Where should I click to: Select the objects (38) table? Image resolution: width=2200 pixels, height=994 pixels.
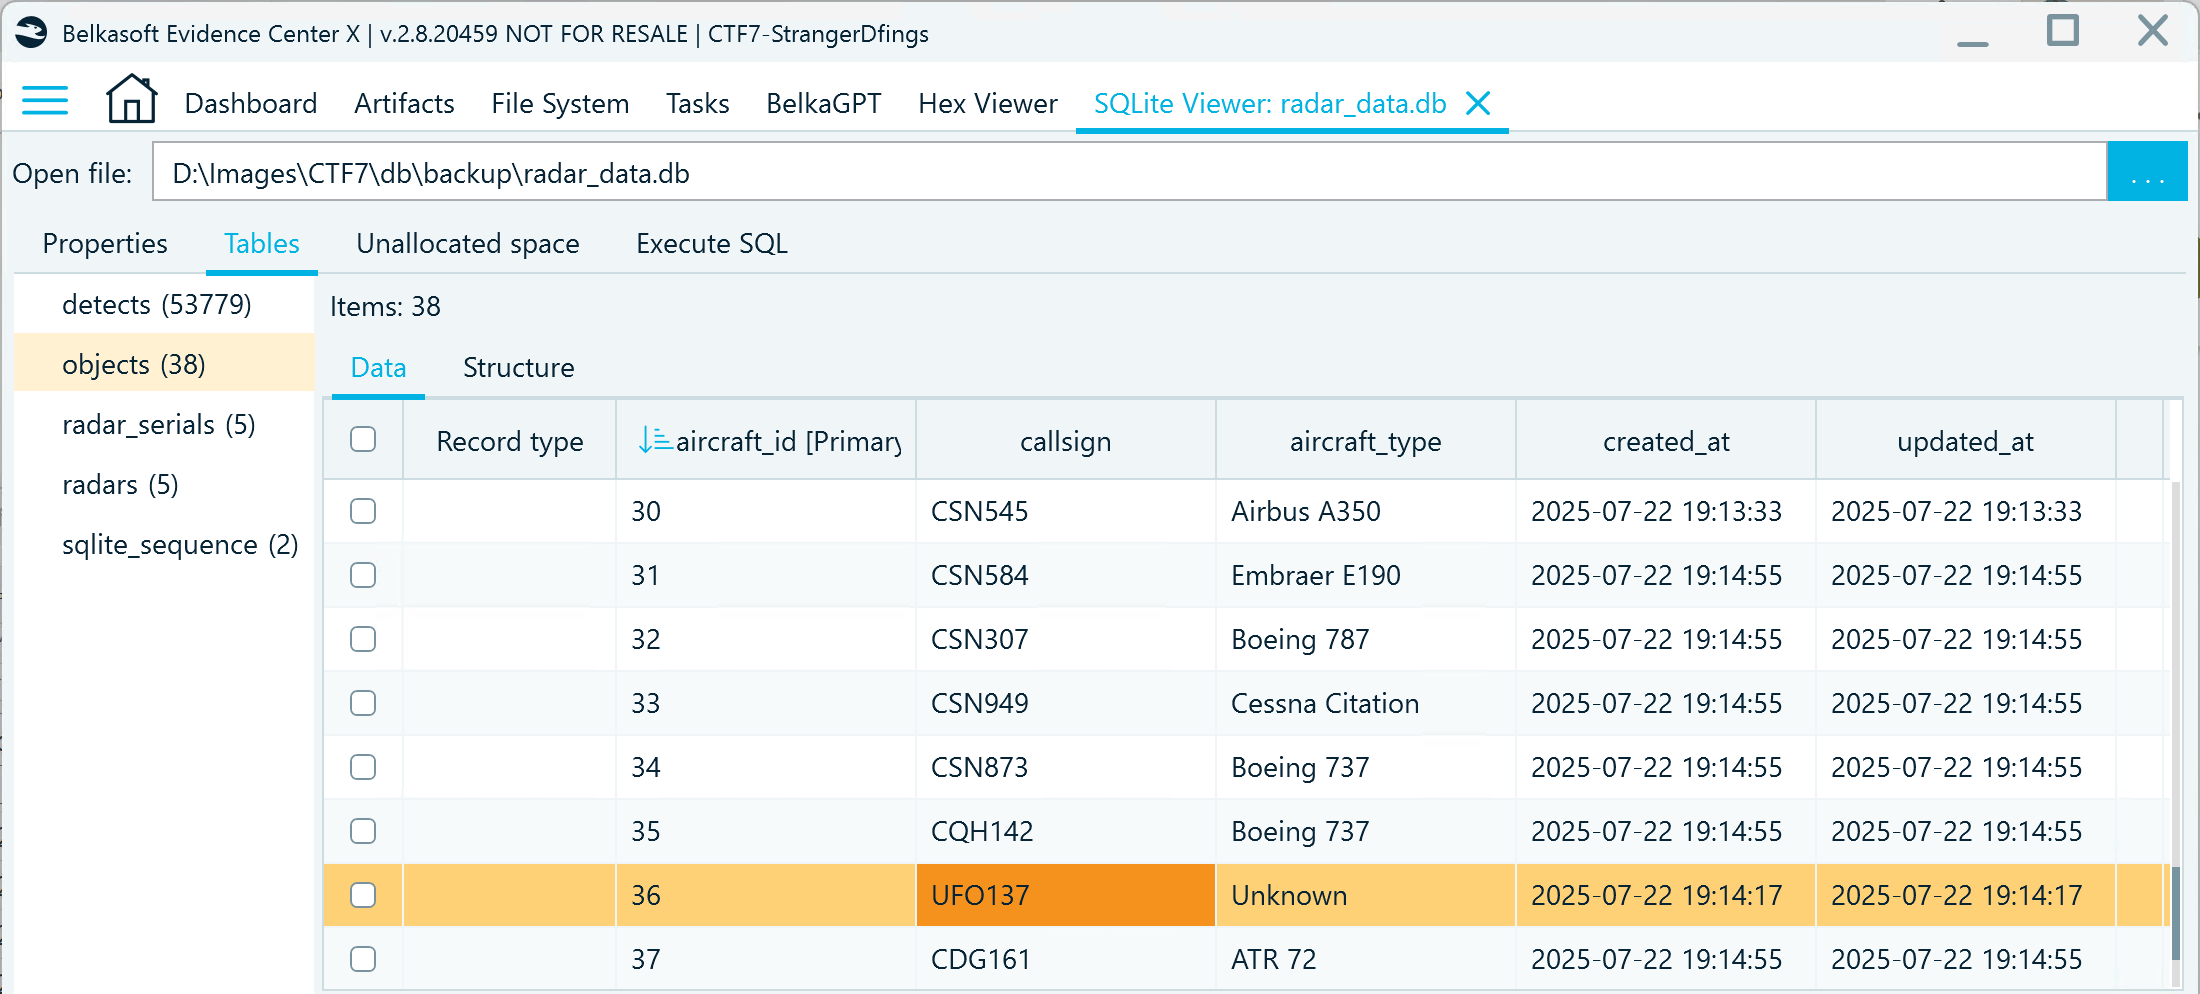164,364
